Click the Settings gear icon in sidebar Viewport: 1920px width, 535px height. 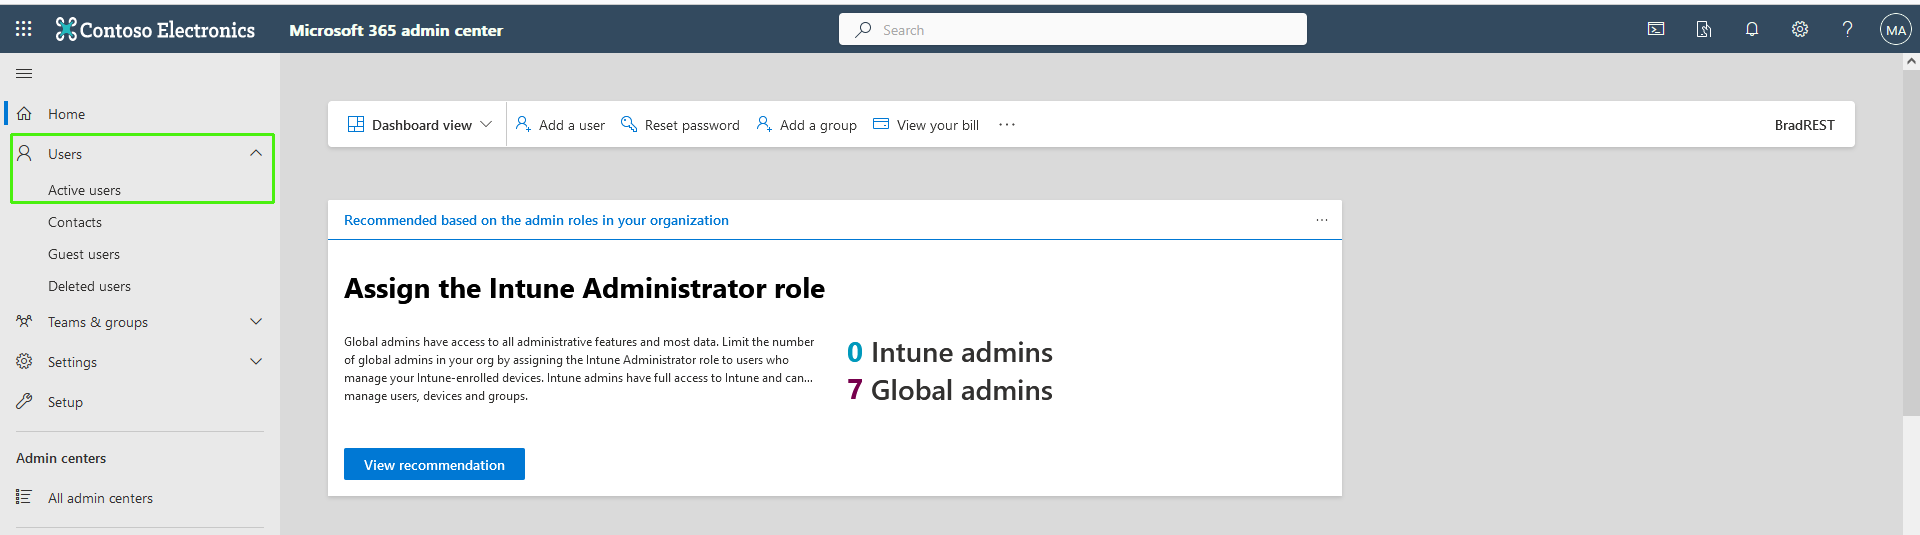coord(24,361)
